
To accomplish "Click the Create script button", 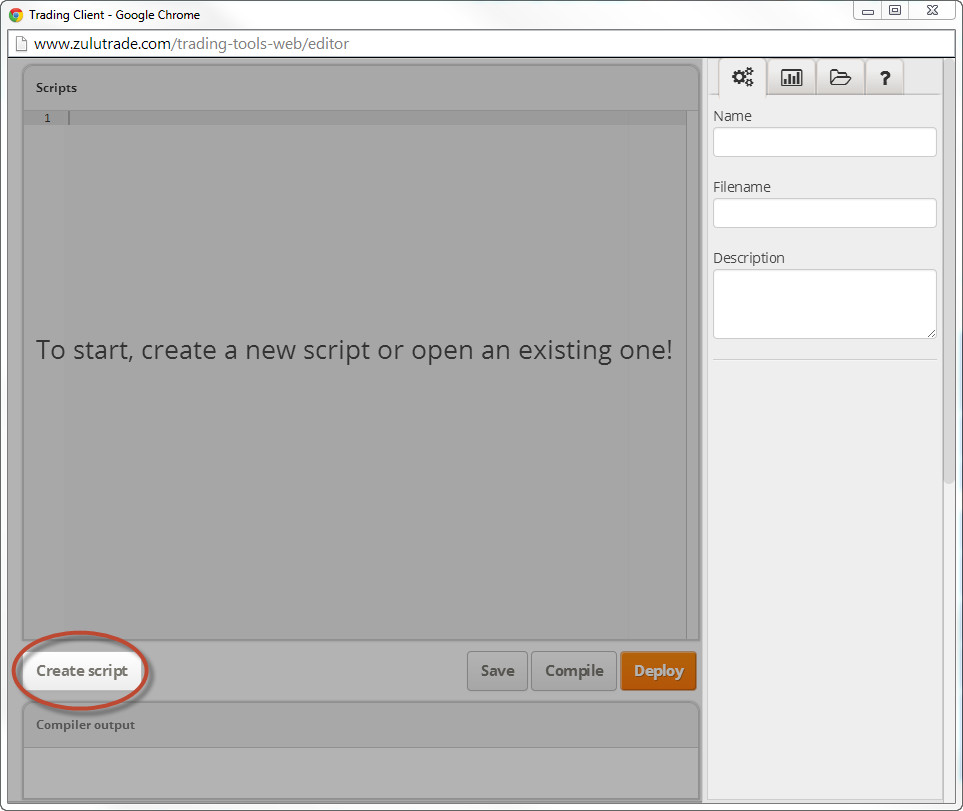I will click(82, 670).
